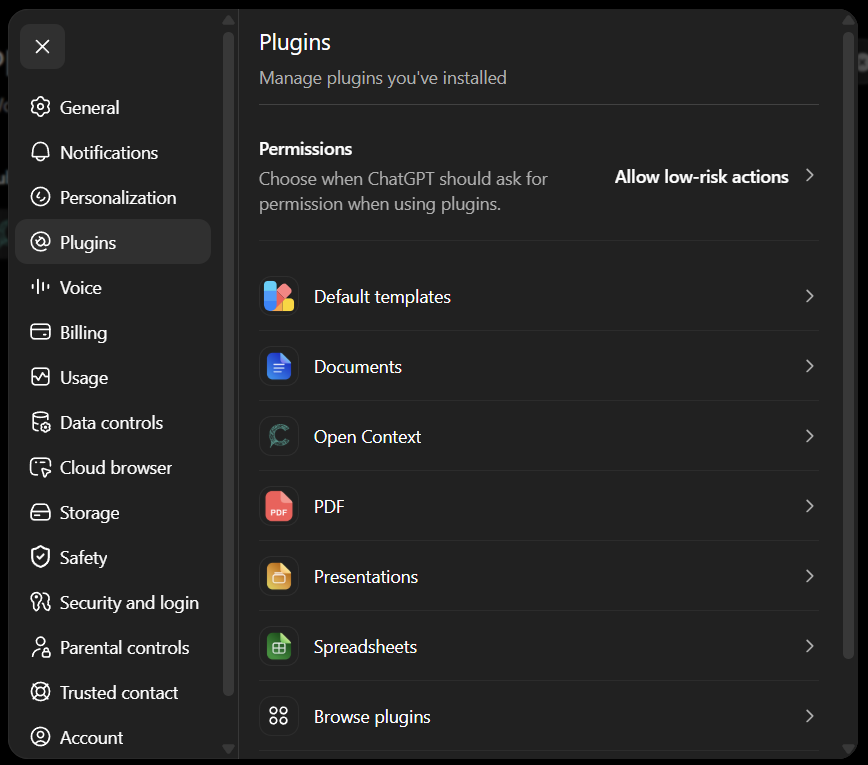Image resolution: width=868 pixels, height=765 pixels.
Task: Click the Parental controls icon
Action: coord(40,647)
